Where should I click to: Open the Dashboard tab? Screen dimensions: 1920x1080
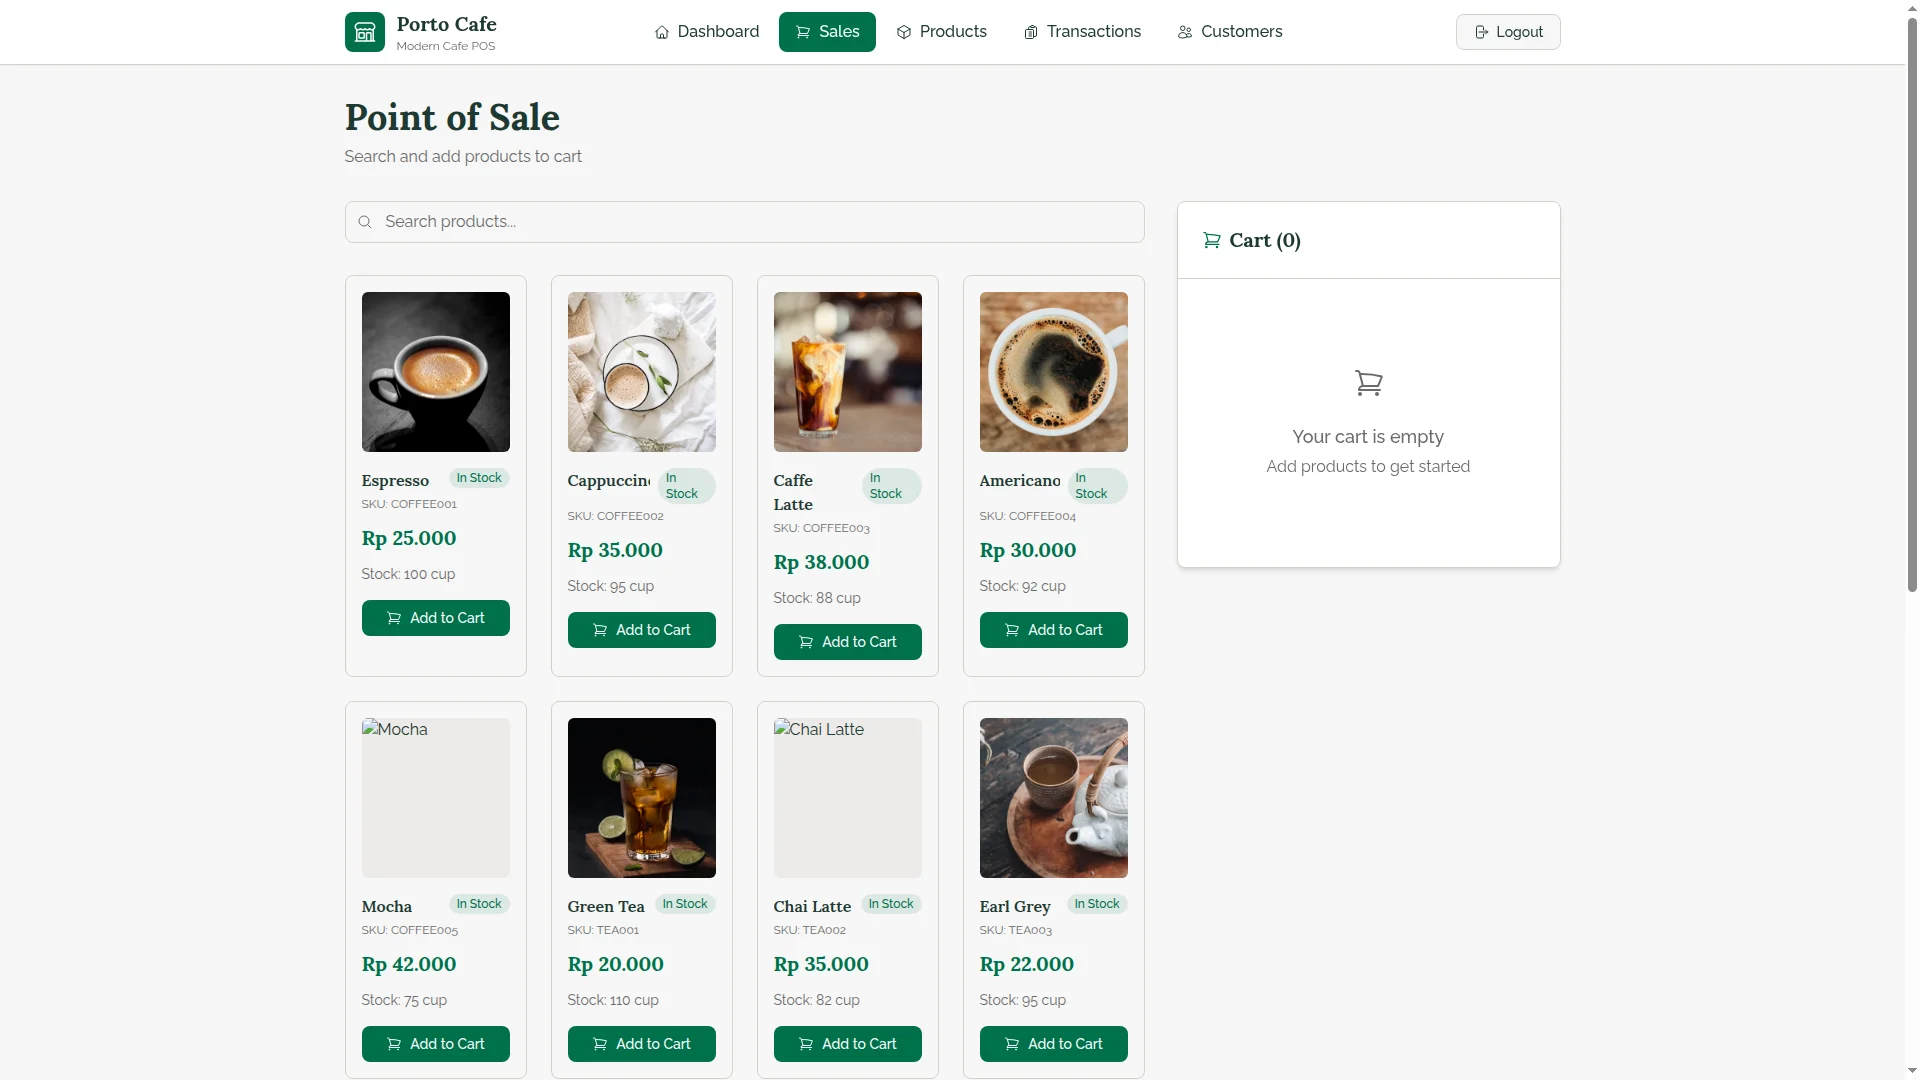point(706,32)
